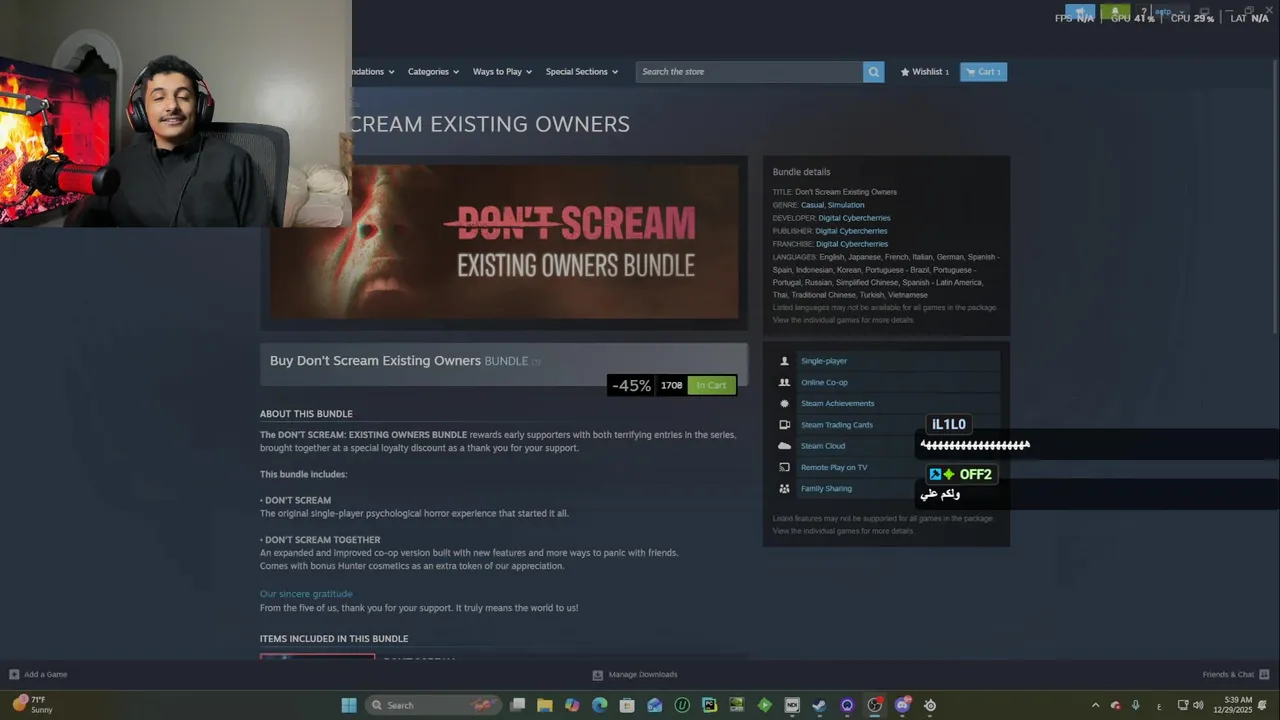Expand the Special Sections menu
This screenshot has height=720, width=1280.
pos(581,72)
